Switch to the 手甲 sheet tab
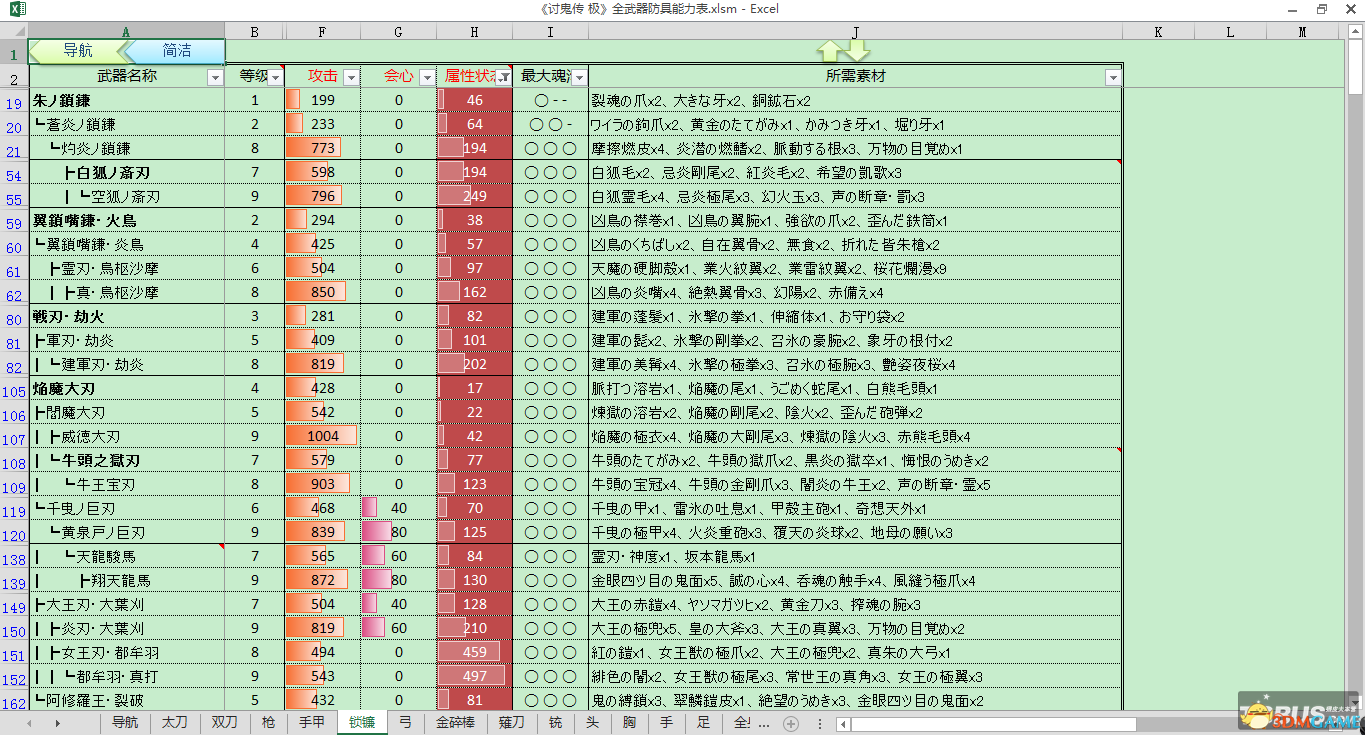Image resolution: width=1365 pixels, height=735 pixels. point(312,723)
